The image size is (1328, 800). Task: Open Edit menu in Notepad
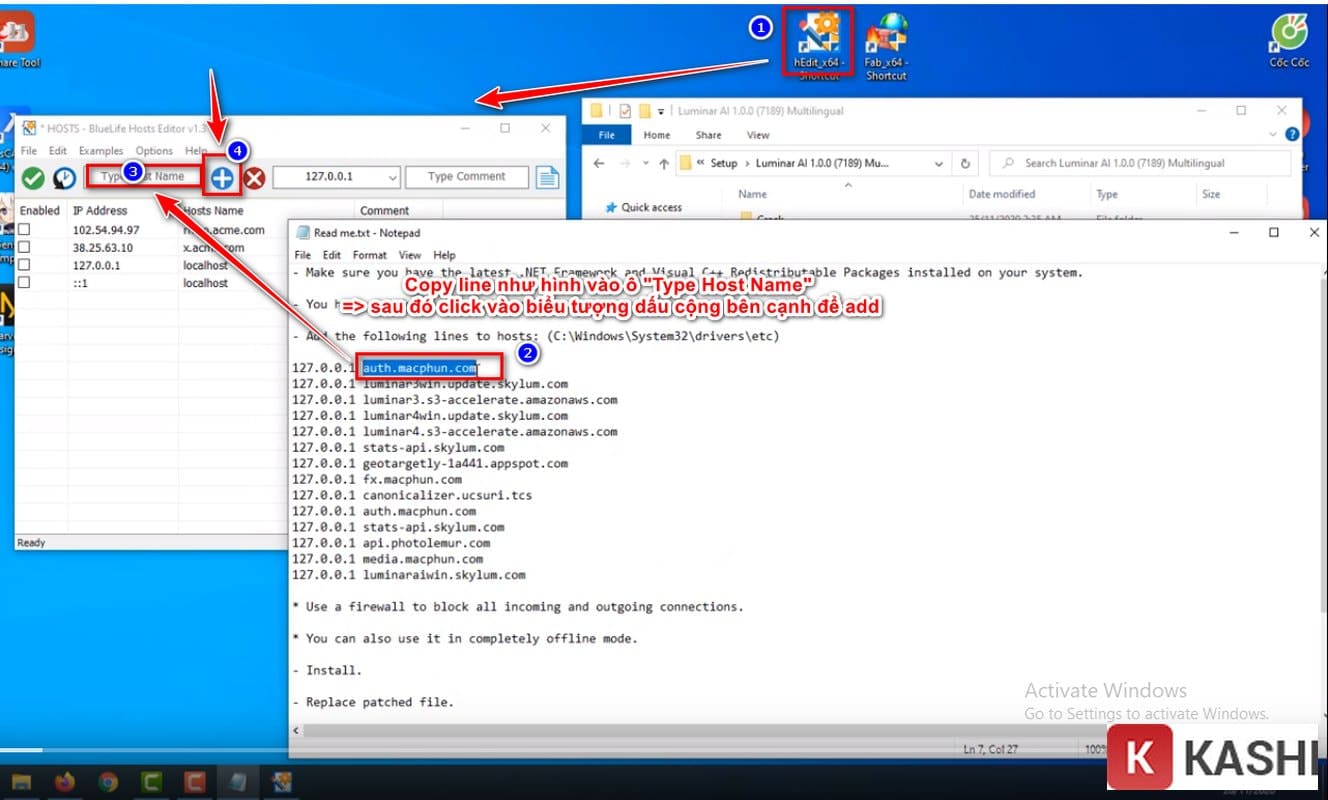[x=331, y=255]
